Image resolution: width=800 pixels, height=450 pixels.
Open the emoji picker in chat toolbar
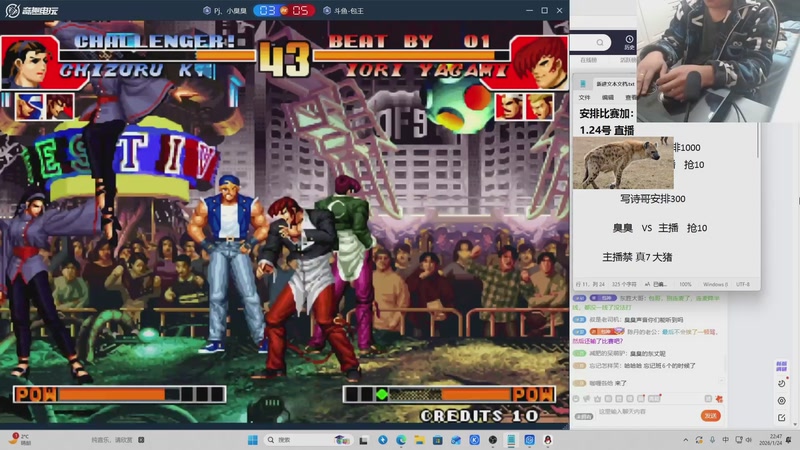(576, 398)
